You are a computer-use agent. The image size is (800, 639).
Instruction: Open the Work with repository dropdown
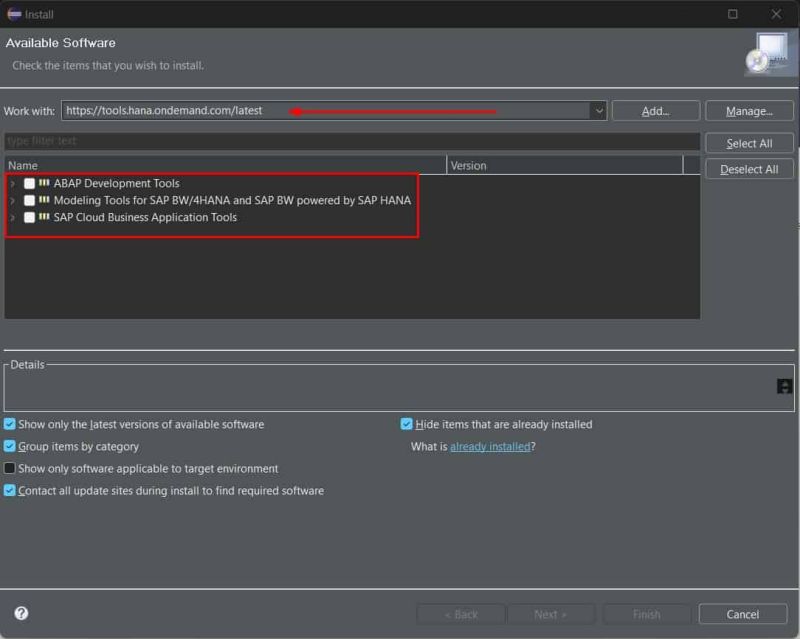tap(597, 111)
